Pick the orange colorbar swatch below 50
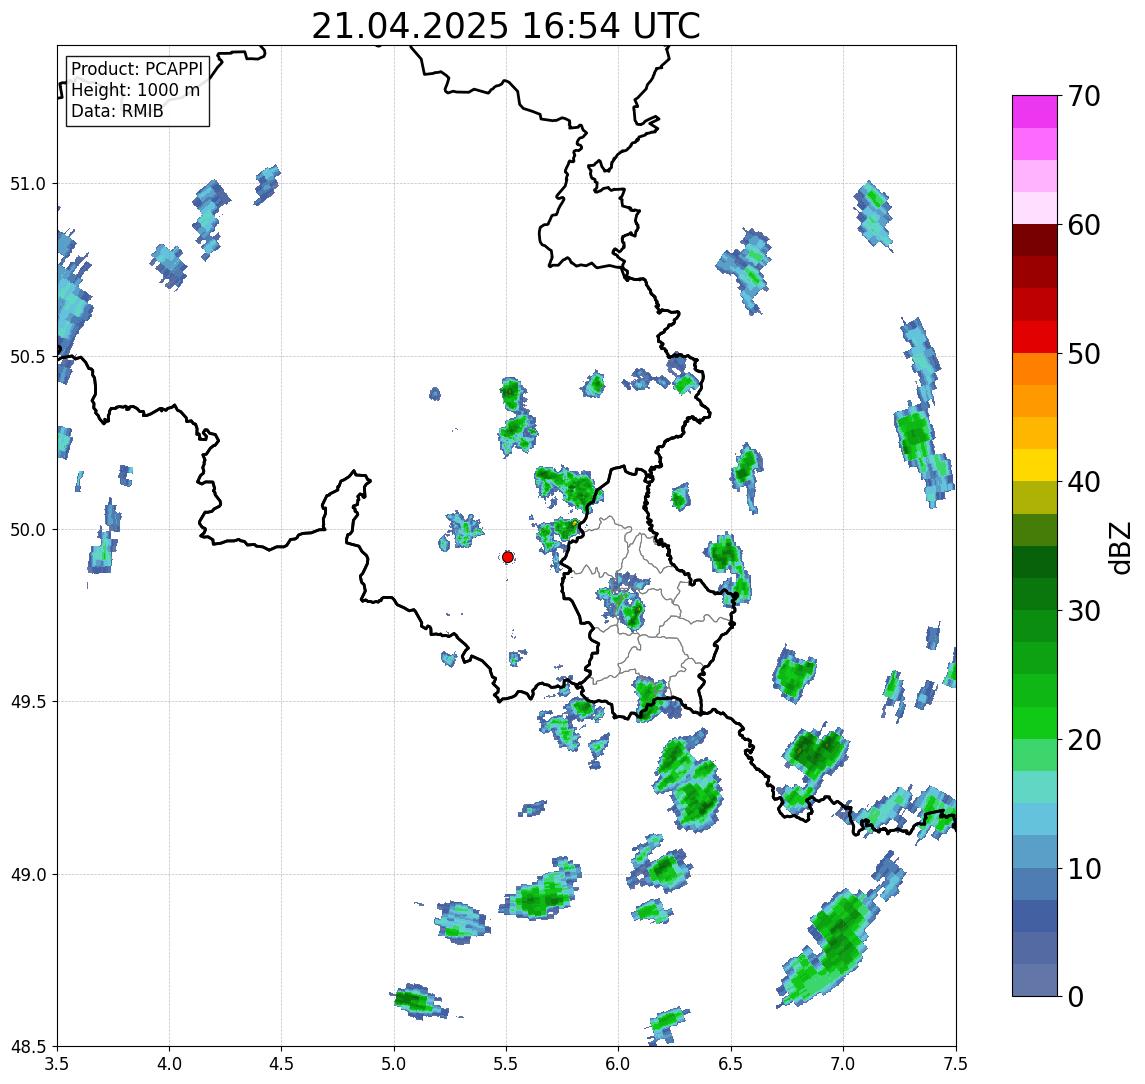Viewport: 1145px width, 1084px height. [x=1035, y=369]
